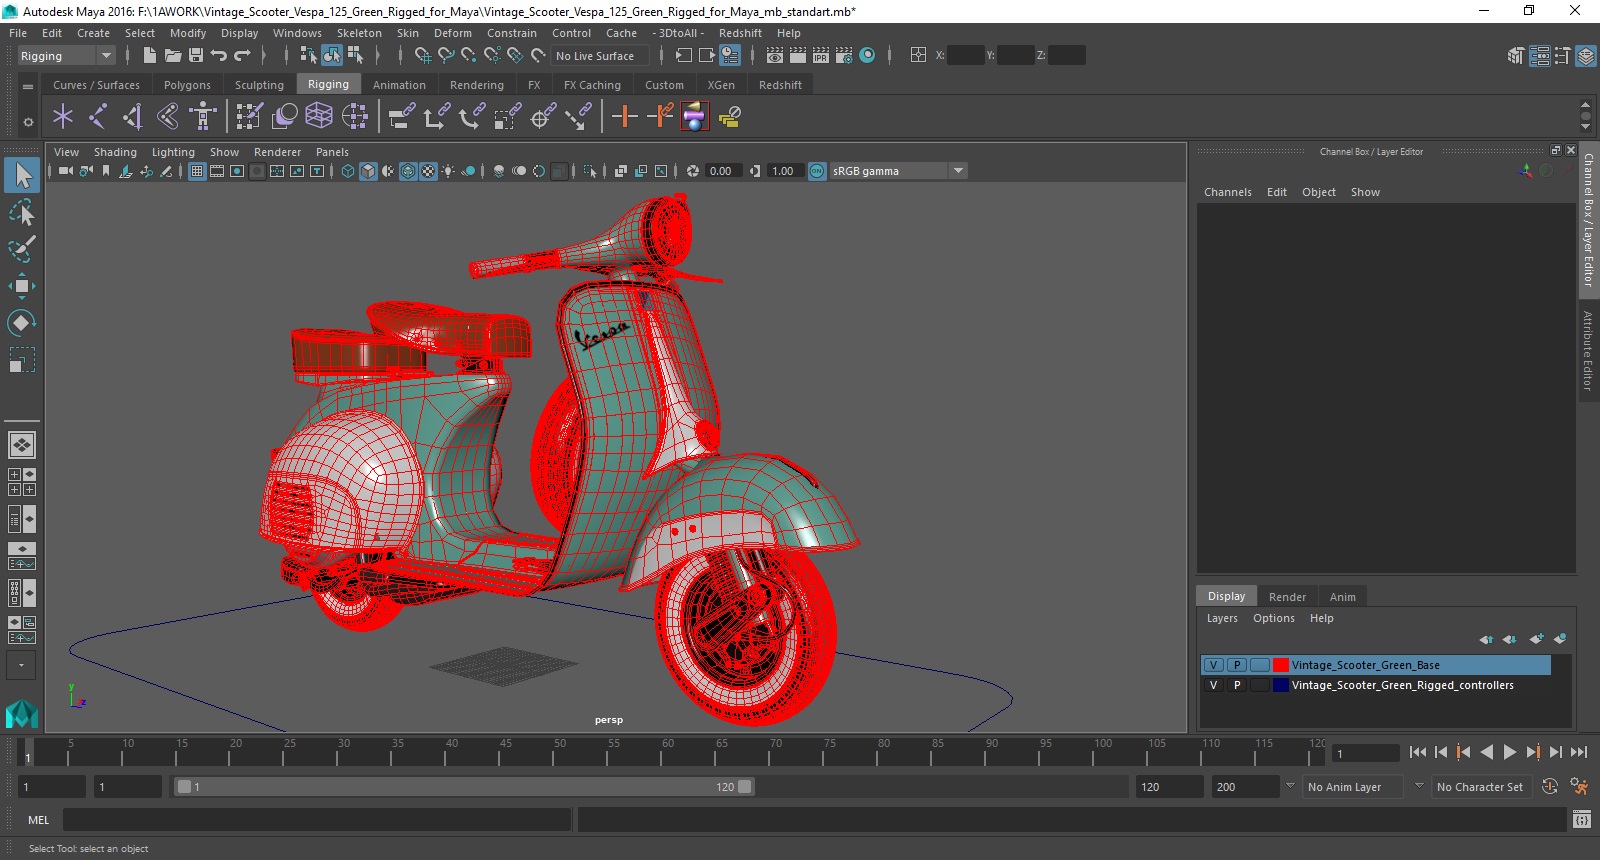Activate the Scale tool
Image resolution: width=1600 pixels, height=860 pixels.
[22, 359]
